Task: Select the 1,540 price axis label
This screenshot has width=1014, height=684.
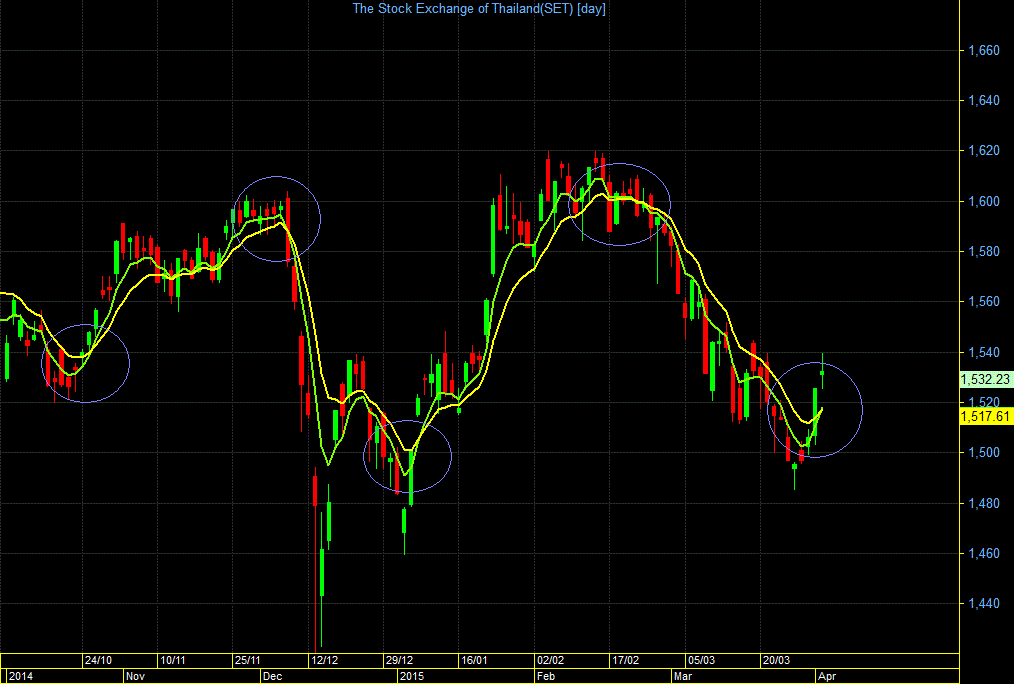Action: [984, 352]
